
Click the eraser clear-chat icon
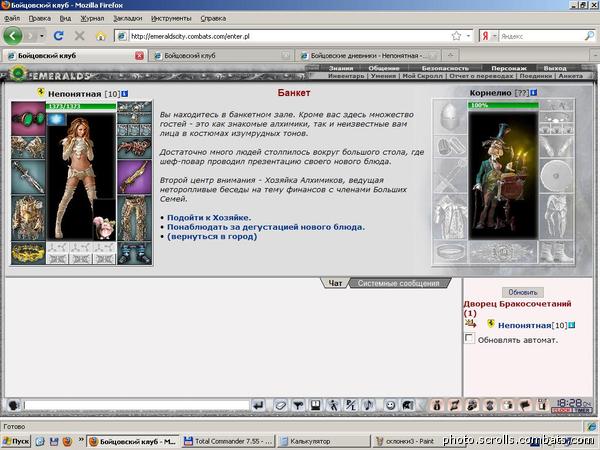coord(280,405)
